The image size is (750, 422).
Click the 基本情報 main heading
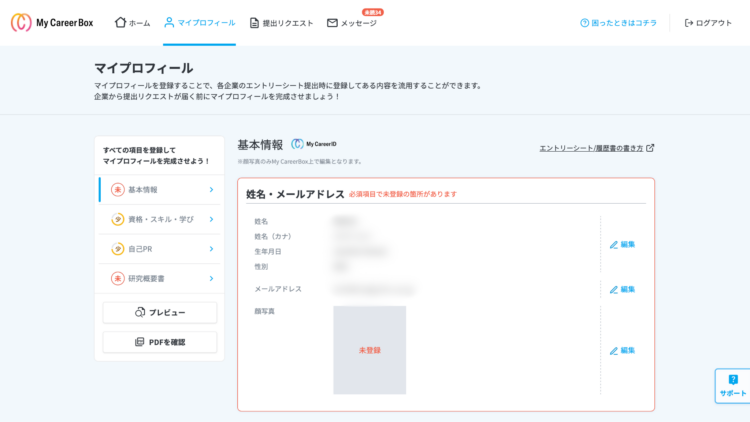click(260, 144)
